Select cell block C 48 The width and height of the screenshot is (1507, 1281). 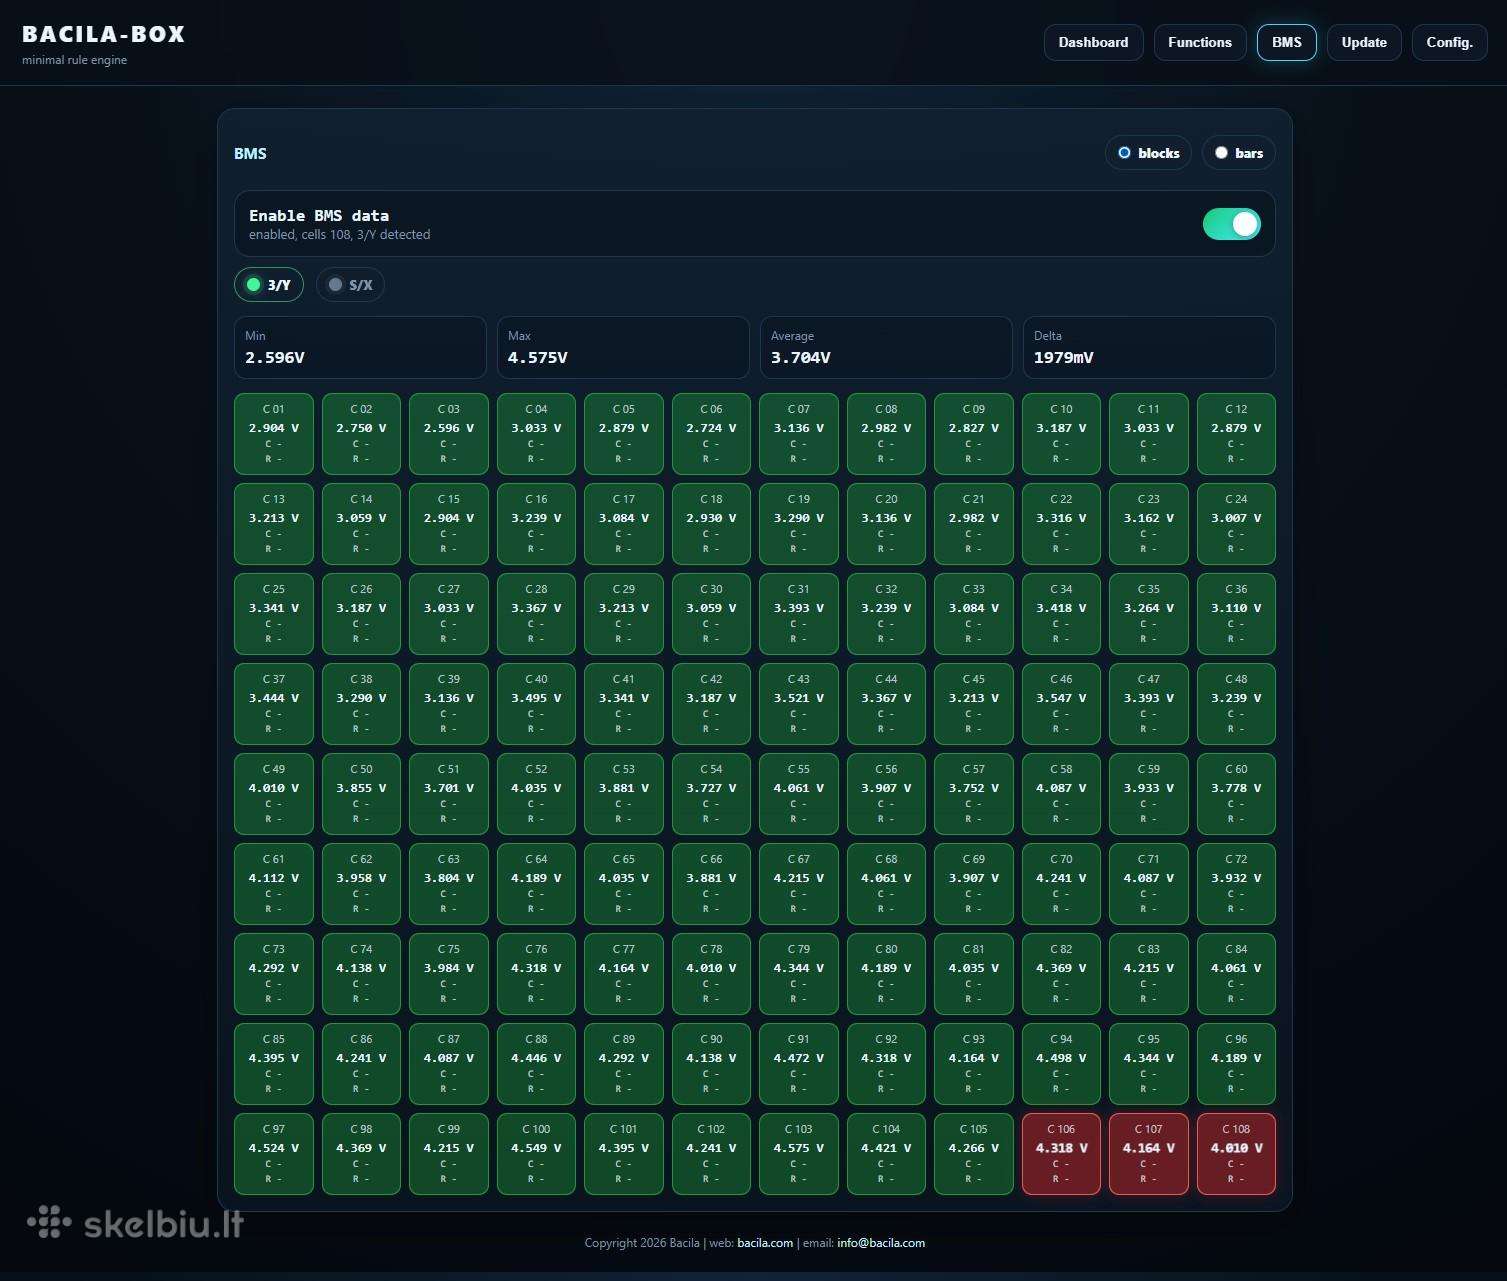tap(1236, 704)
